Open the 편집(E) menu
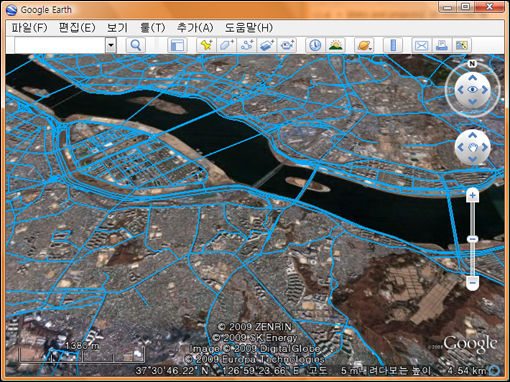The image size is (510, 382). 77,28
